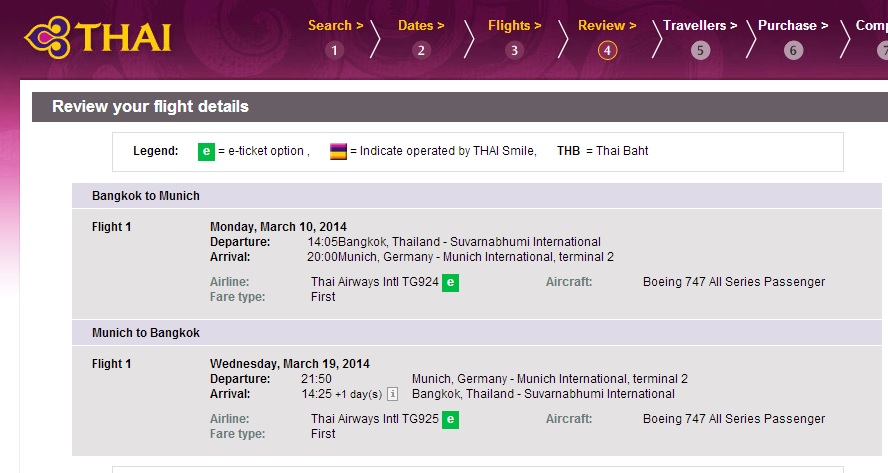Screen dimensions: 888x473
Task: Go back to the Search step
Action: point(335,26)
